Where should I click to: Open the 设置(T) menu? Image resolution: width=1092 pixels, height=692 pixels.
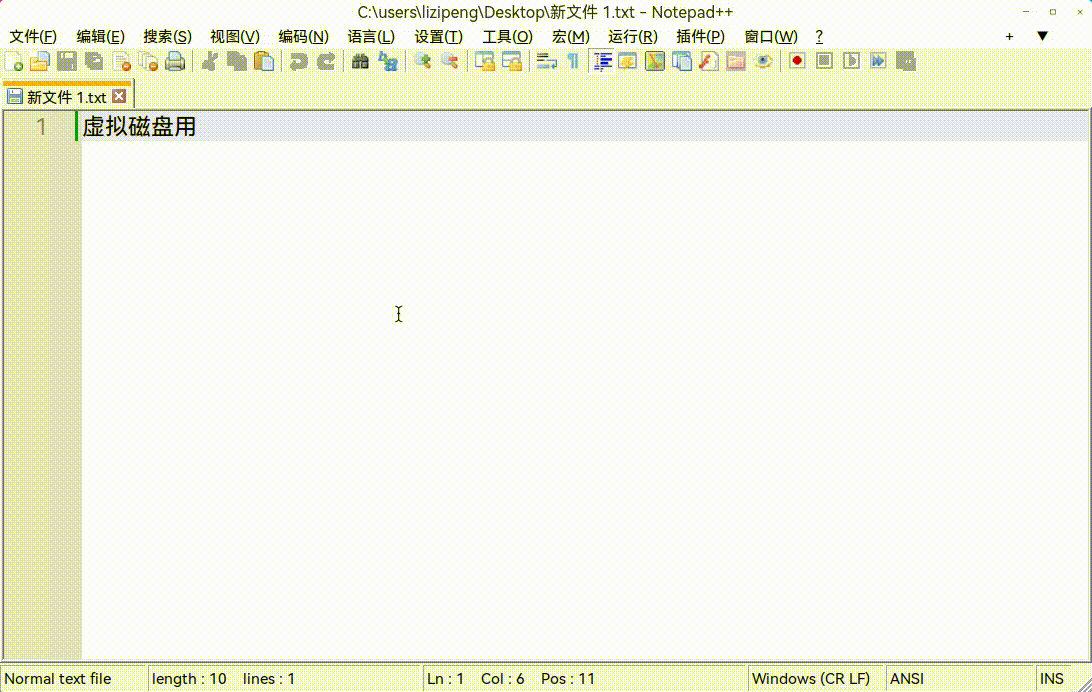pos(438,36)
